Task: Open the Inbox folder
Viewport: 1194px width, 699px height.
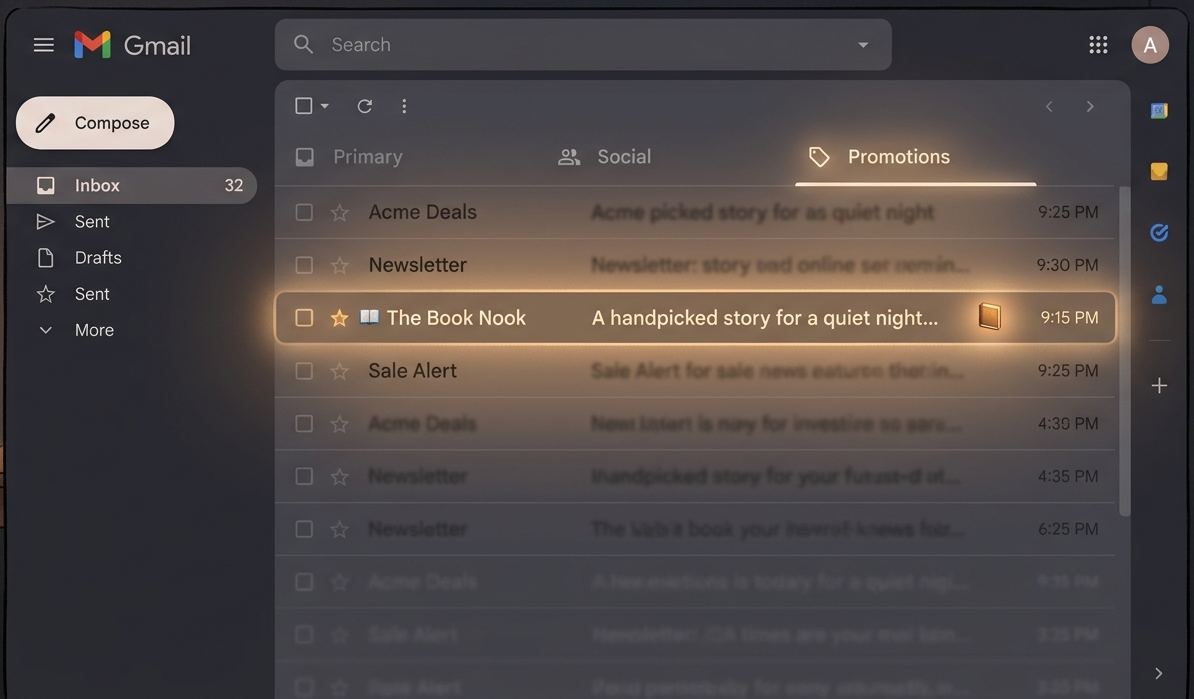Action: tap(132, 185)
